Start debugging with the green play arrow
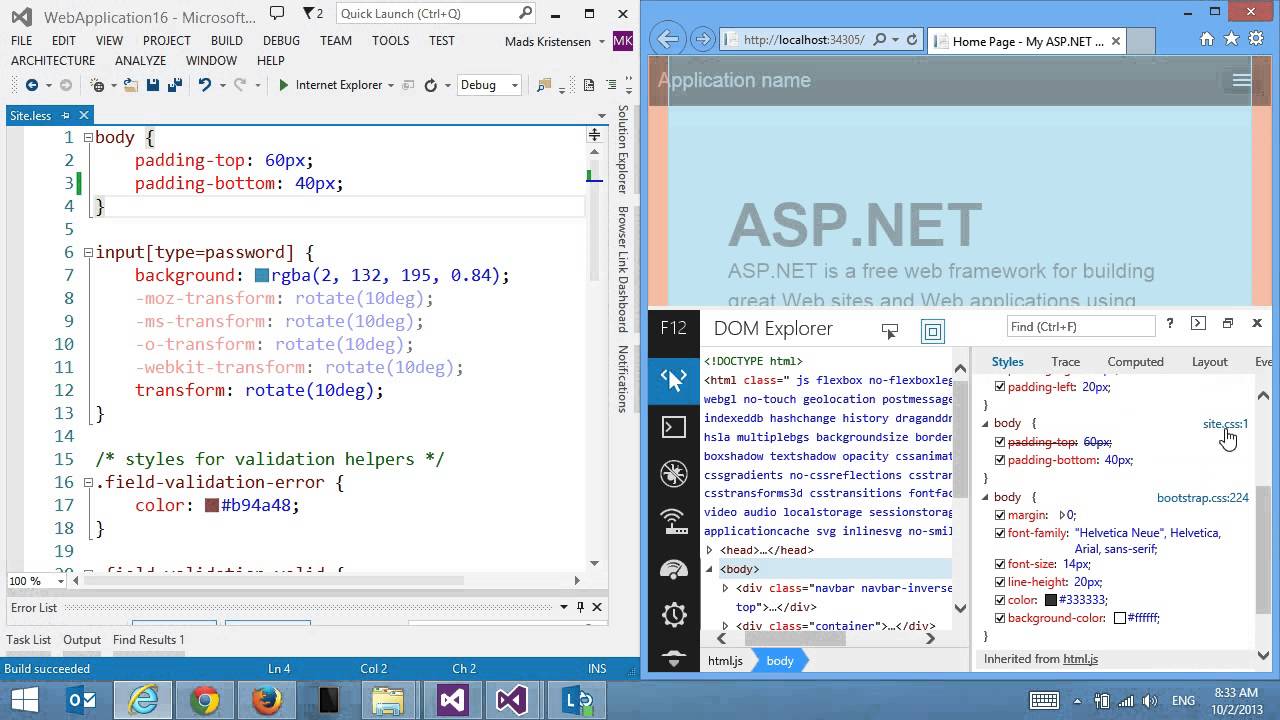Image resolution: width=1280 pixels, height=720 pixels. (x=283, y=85)
